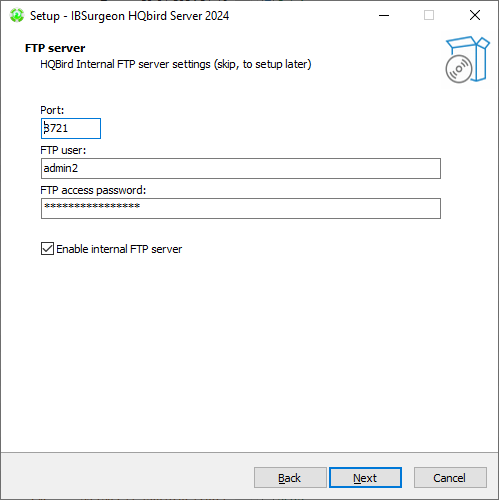499x500 pixels.
Task: Click the HQbird setup icon in title bar
Action: (16, 16)
